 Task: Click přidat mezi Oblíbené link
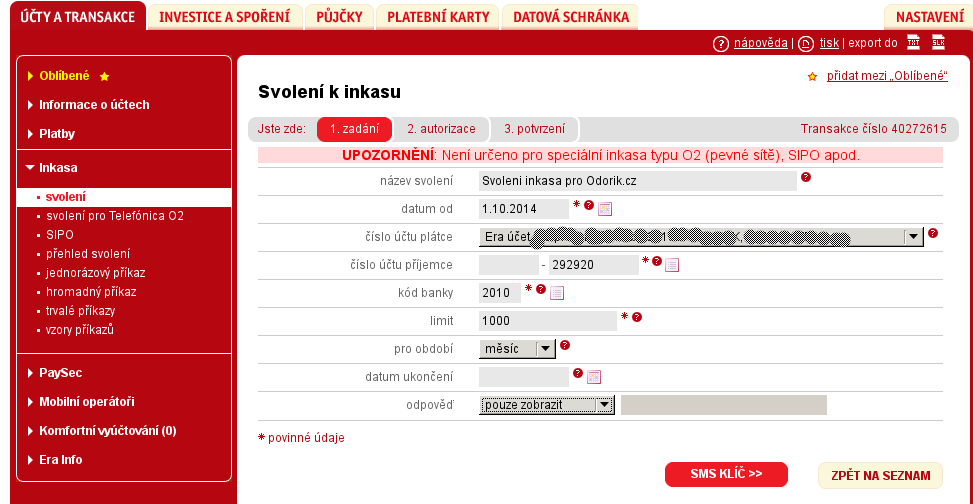887,76
